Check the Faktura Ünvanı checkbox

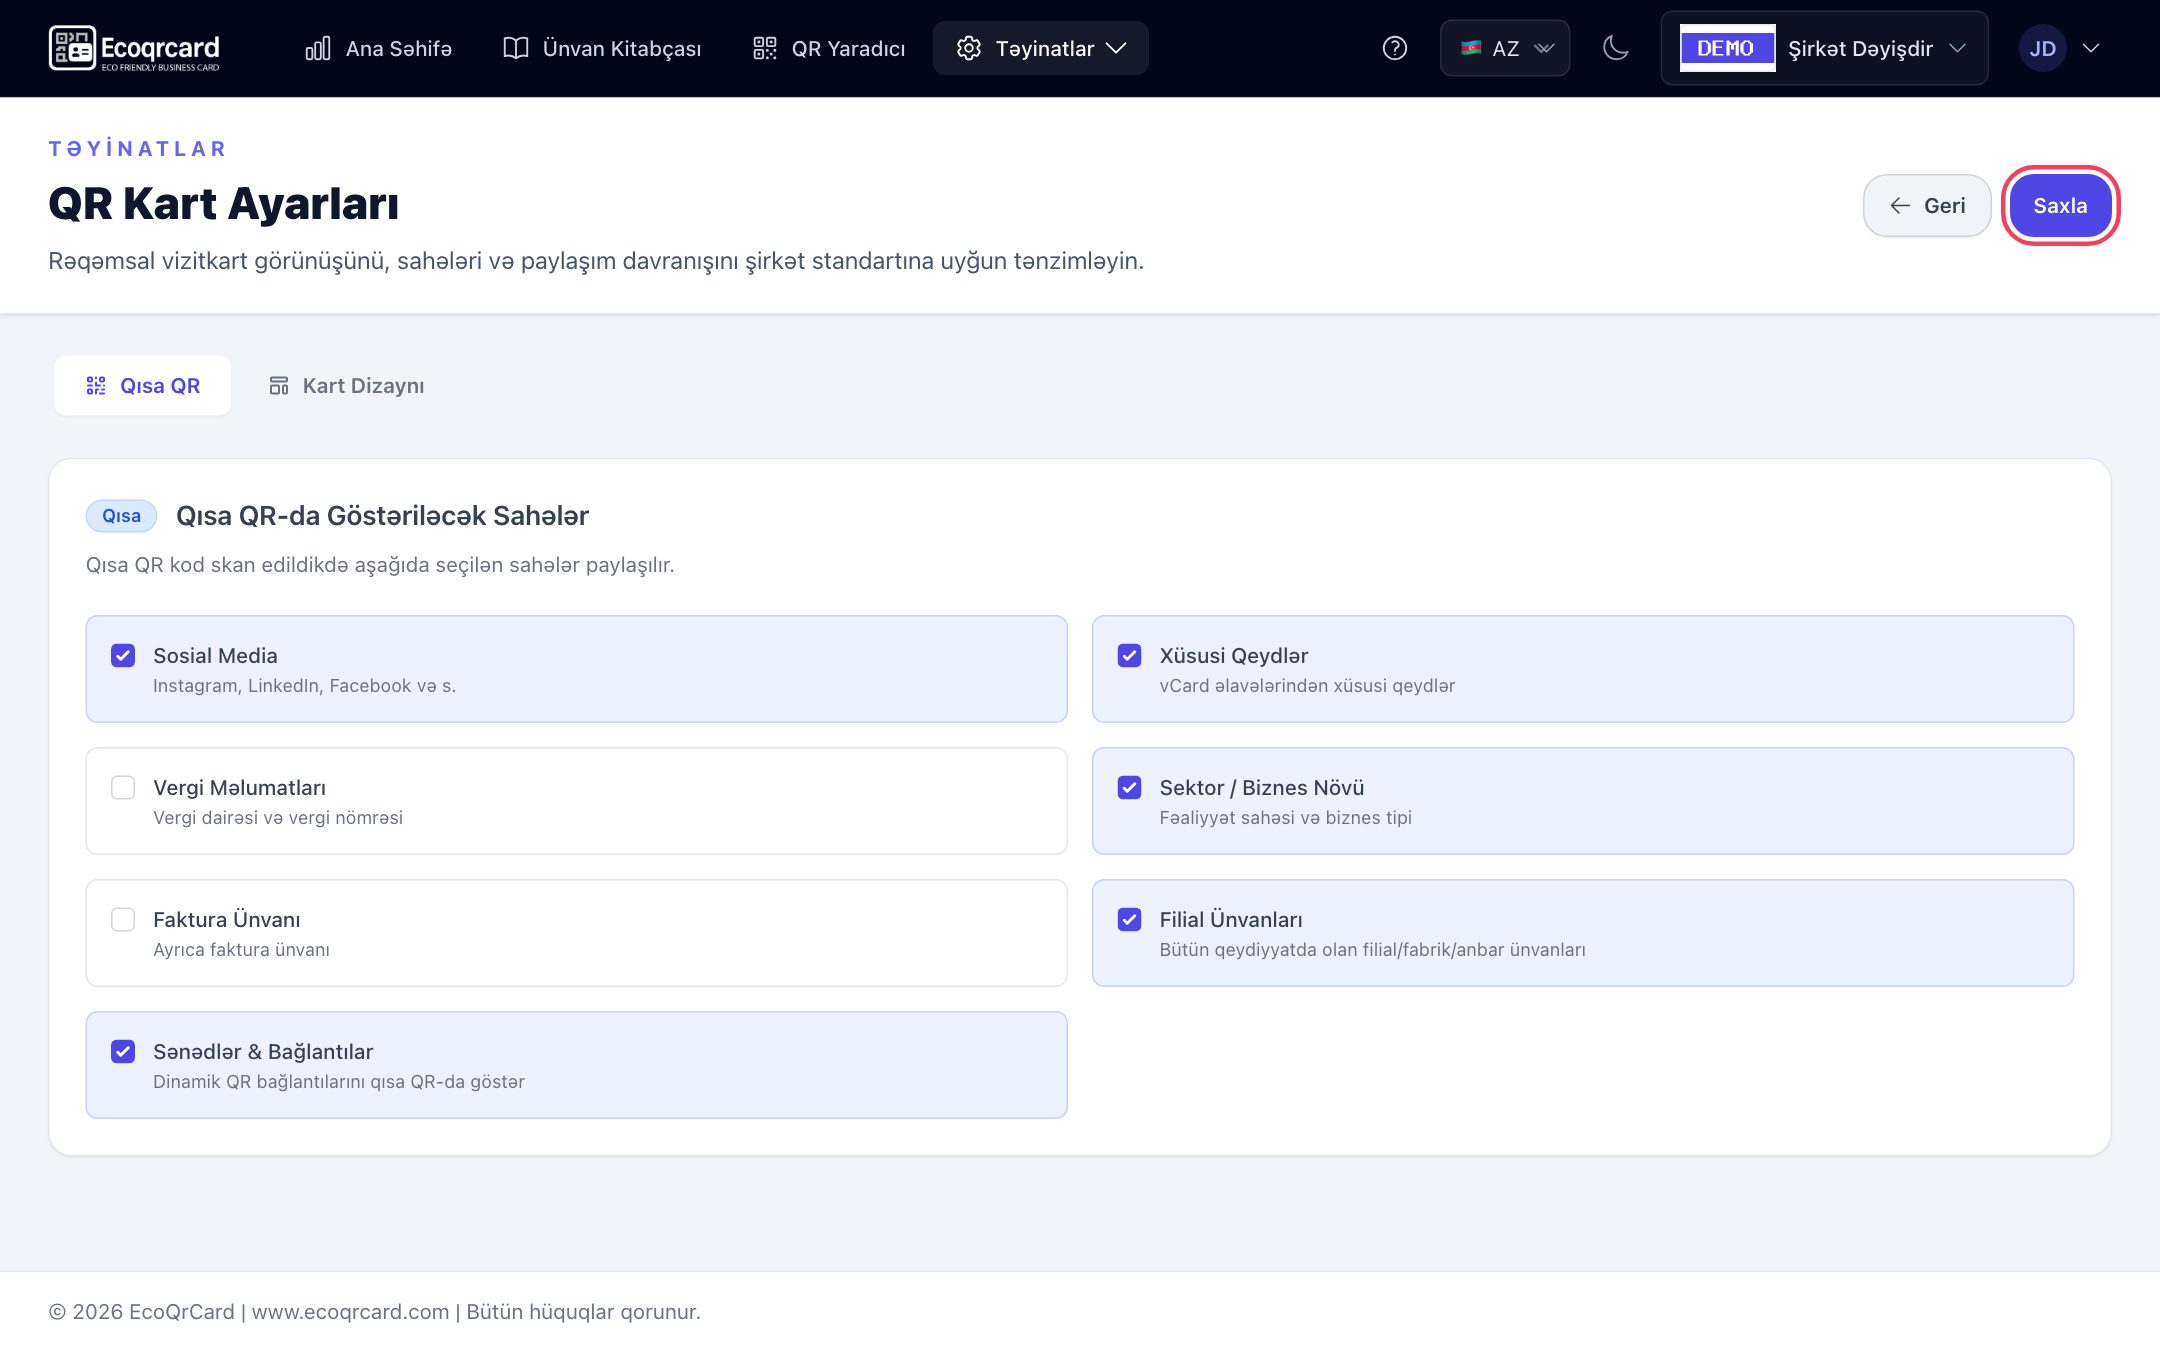coord(123,919)
